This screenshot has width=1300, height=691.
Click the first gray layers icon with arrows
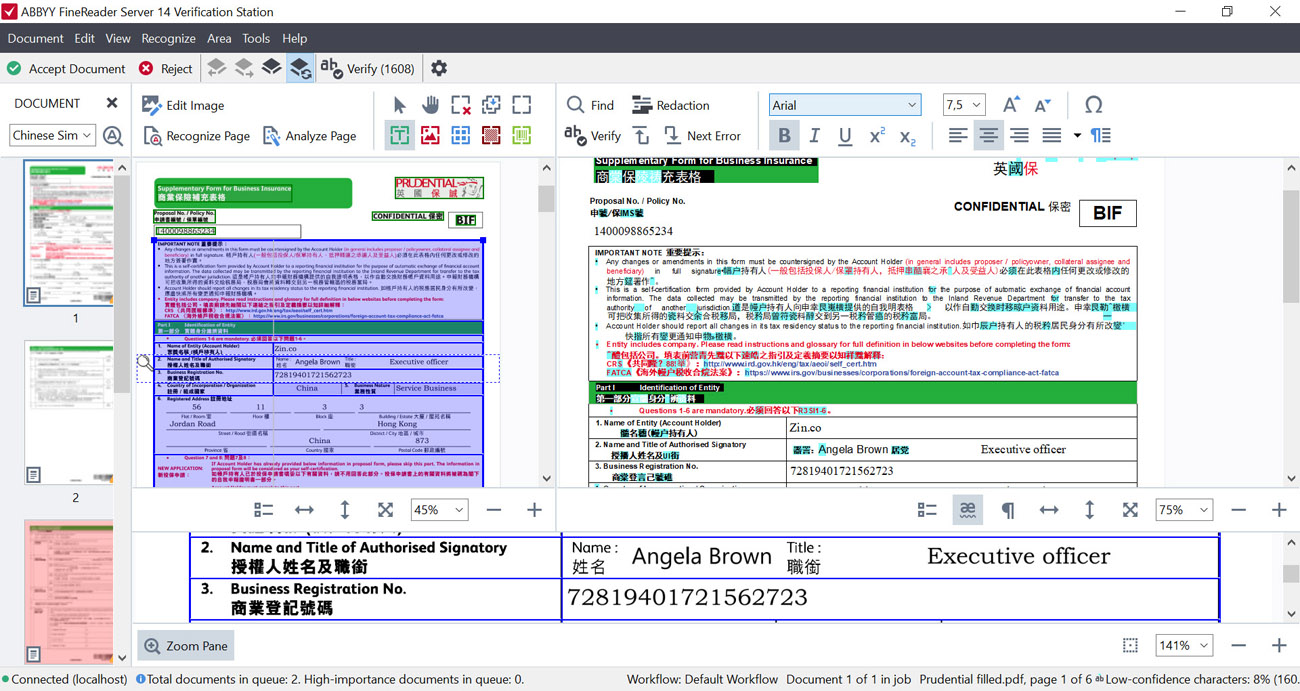(x=216, y=68)
